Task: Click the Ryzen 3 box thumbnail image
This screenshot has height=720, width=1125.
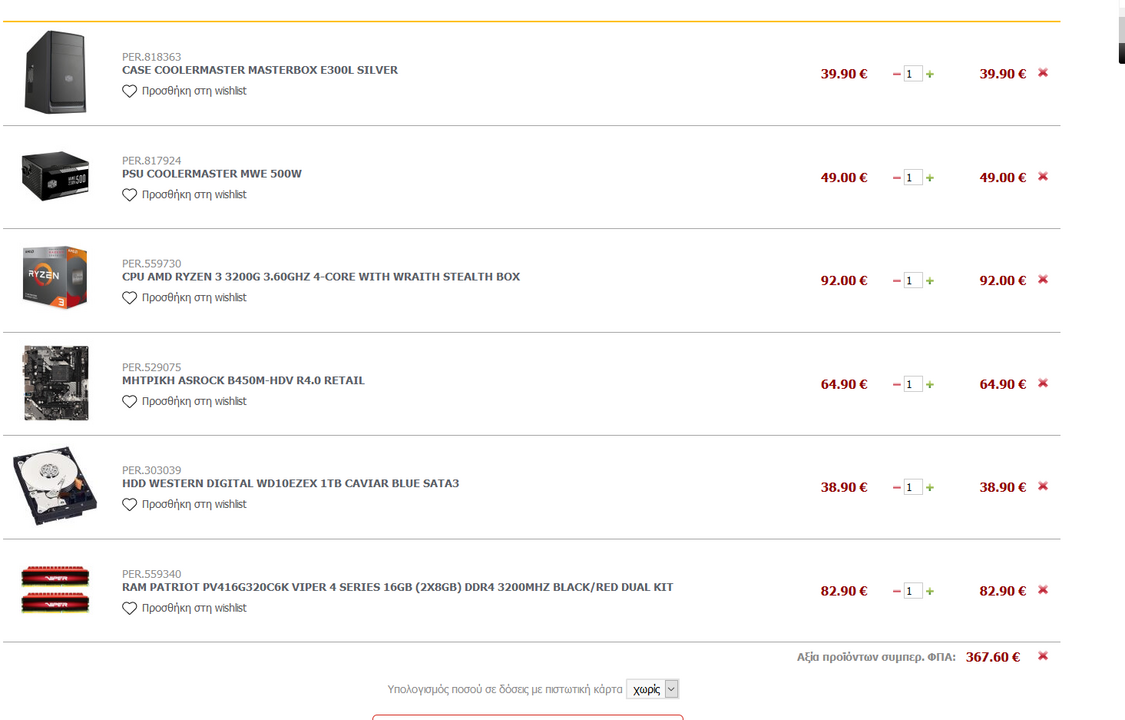Action: [55, 278]
